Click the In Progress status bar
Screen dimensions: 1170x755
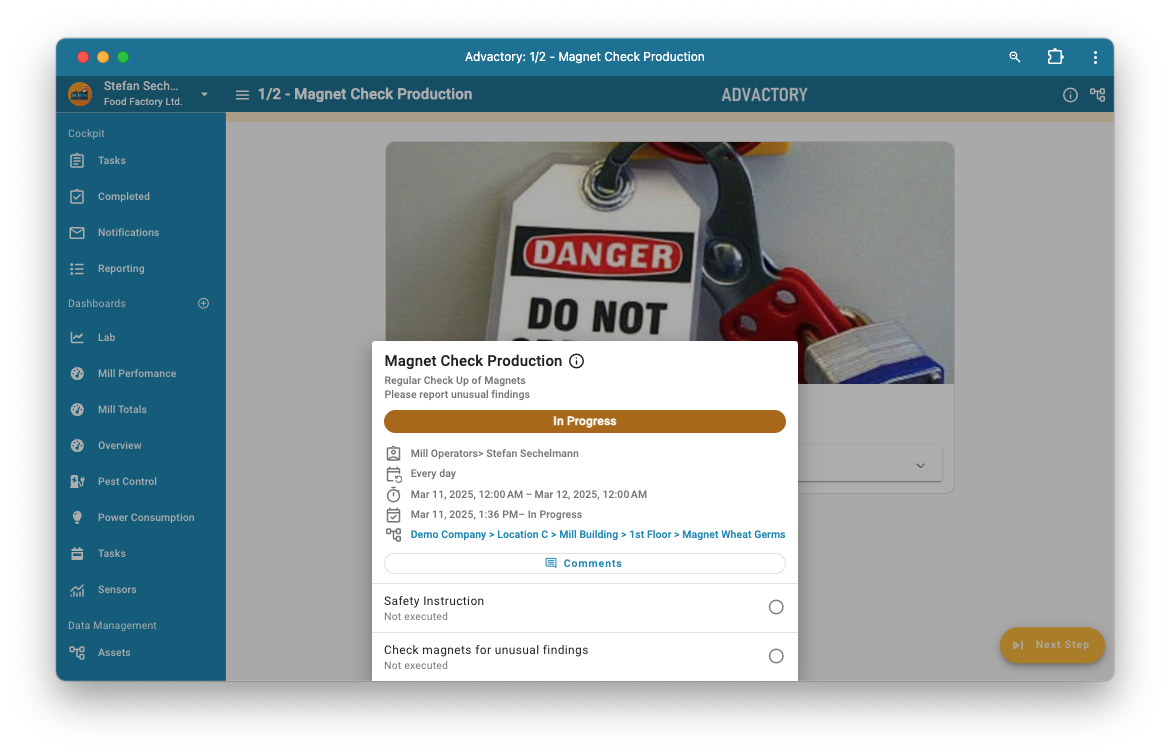585,421
